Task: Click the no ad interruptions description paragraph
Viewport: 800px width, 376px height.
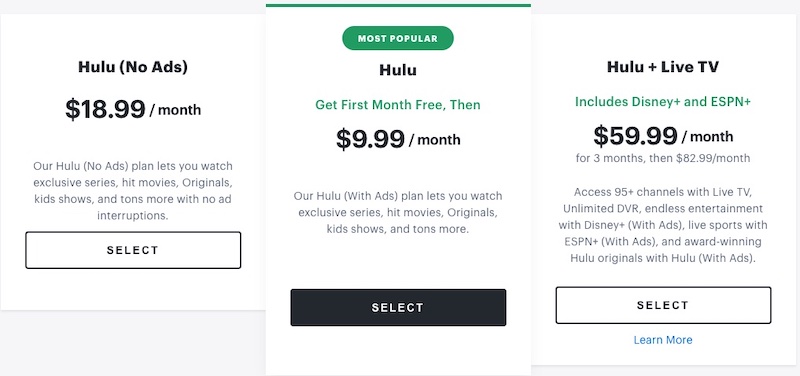Action: (x=133, y=191)
